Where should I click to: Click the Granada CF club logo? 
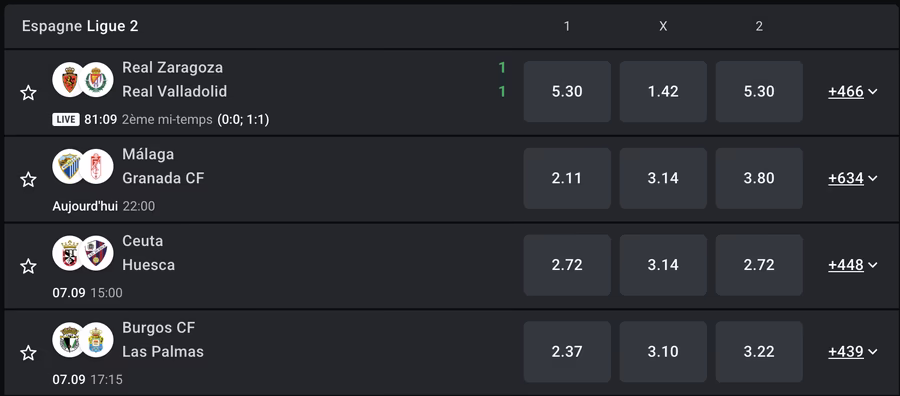(x=96, y=166)
